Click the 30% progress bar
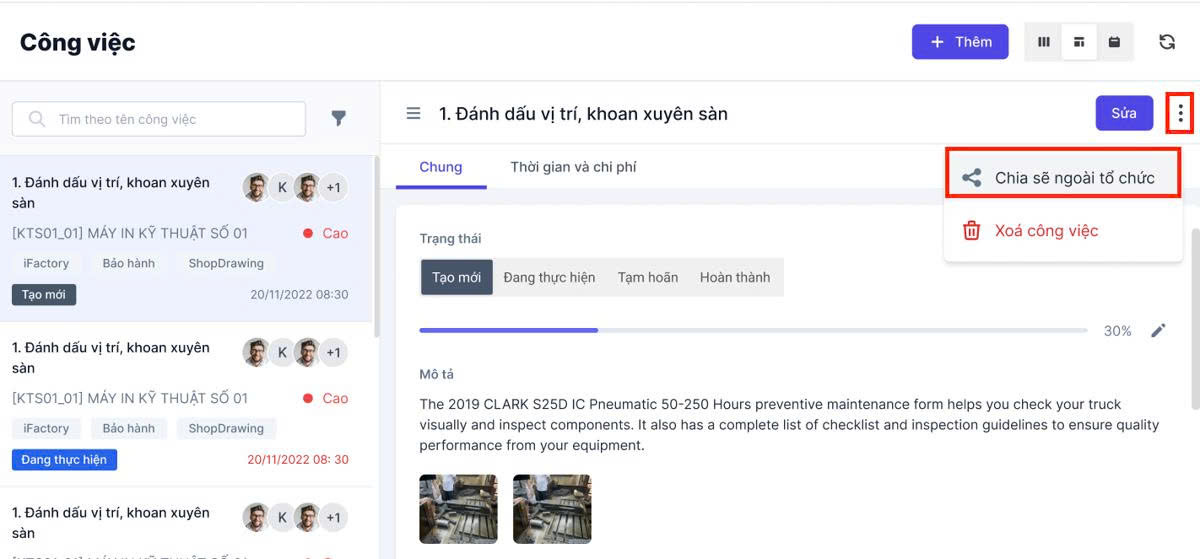The height and width of the screenshot is (559, 1200). click(x=752, y=330)
